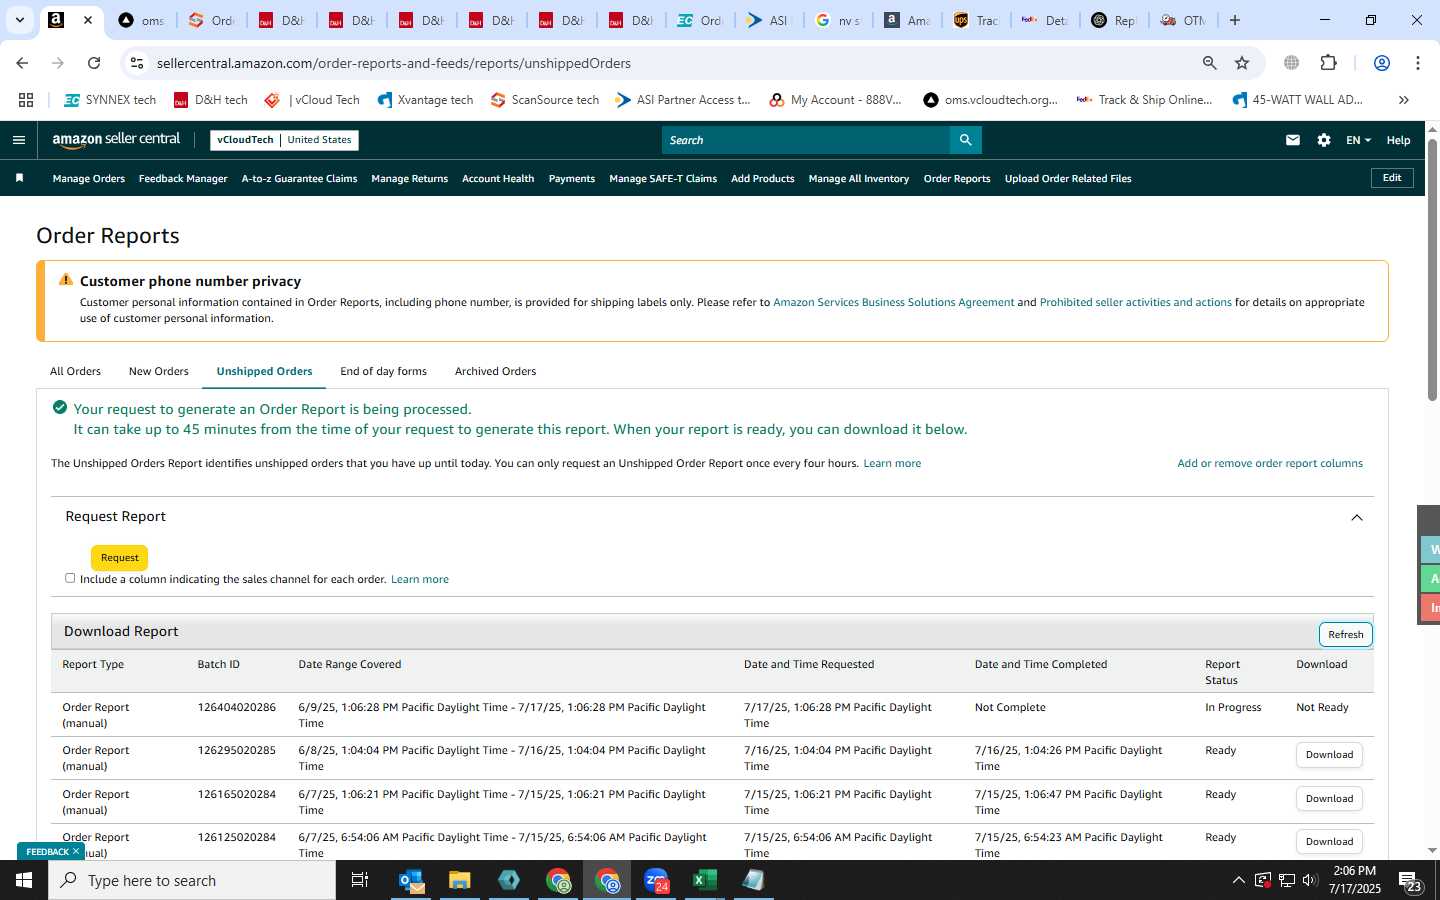Click the page vertical scrollbar thumb
The image size is (1440, 900).
pos(1432,270)
